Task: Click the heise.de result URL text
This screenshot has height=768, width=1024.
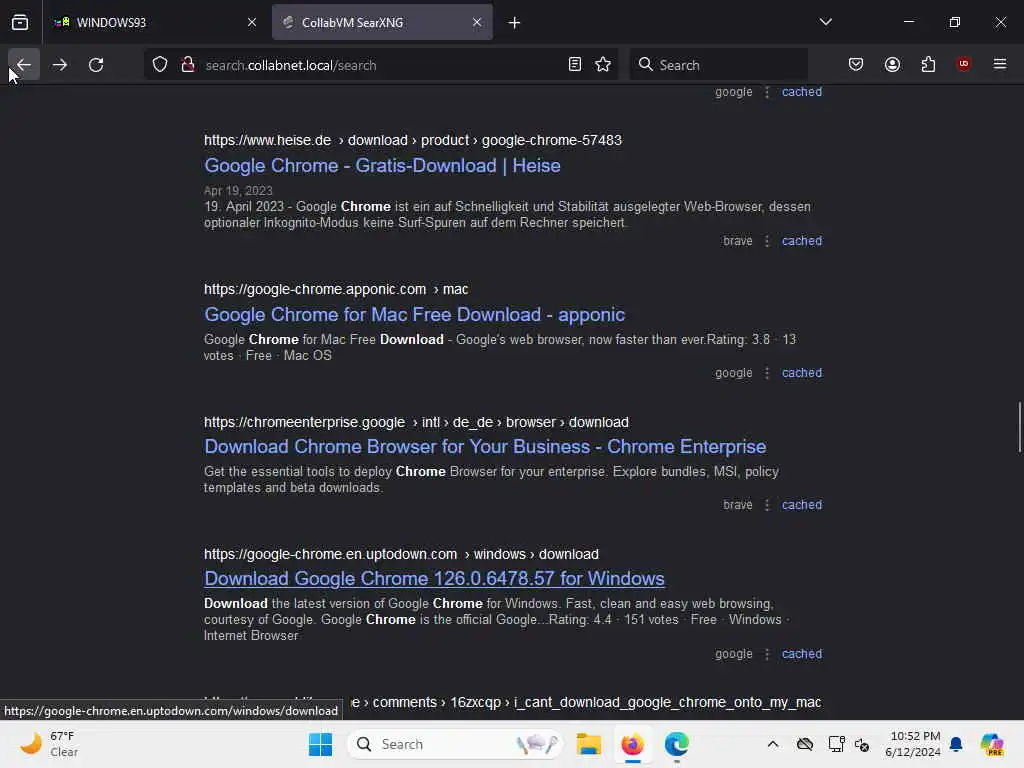Action: [x=413, y=140]
